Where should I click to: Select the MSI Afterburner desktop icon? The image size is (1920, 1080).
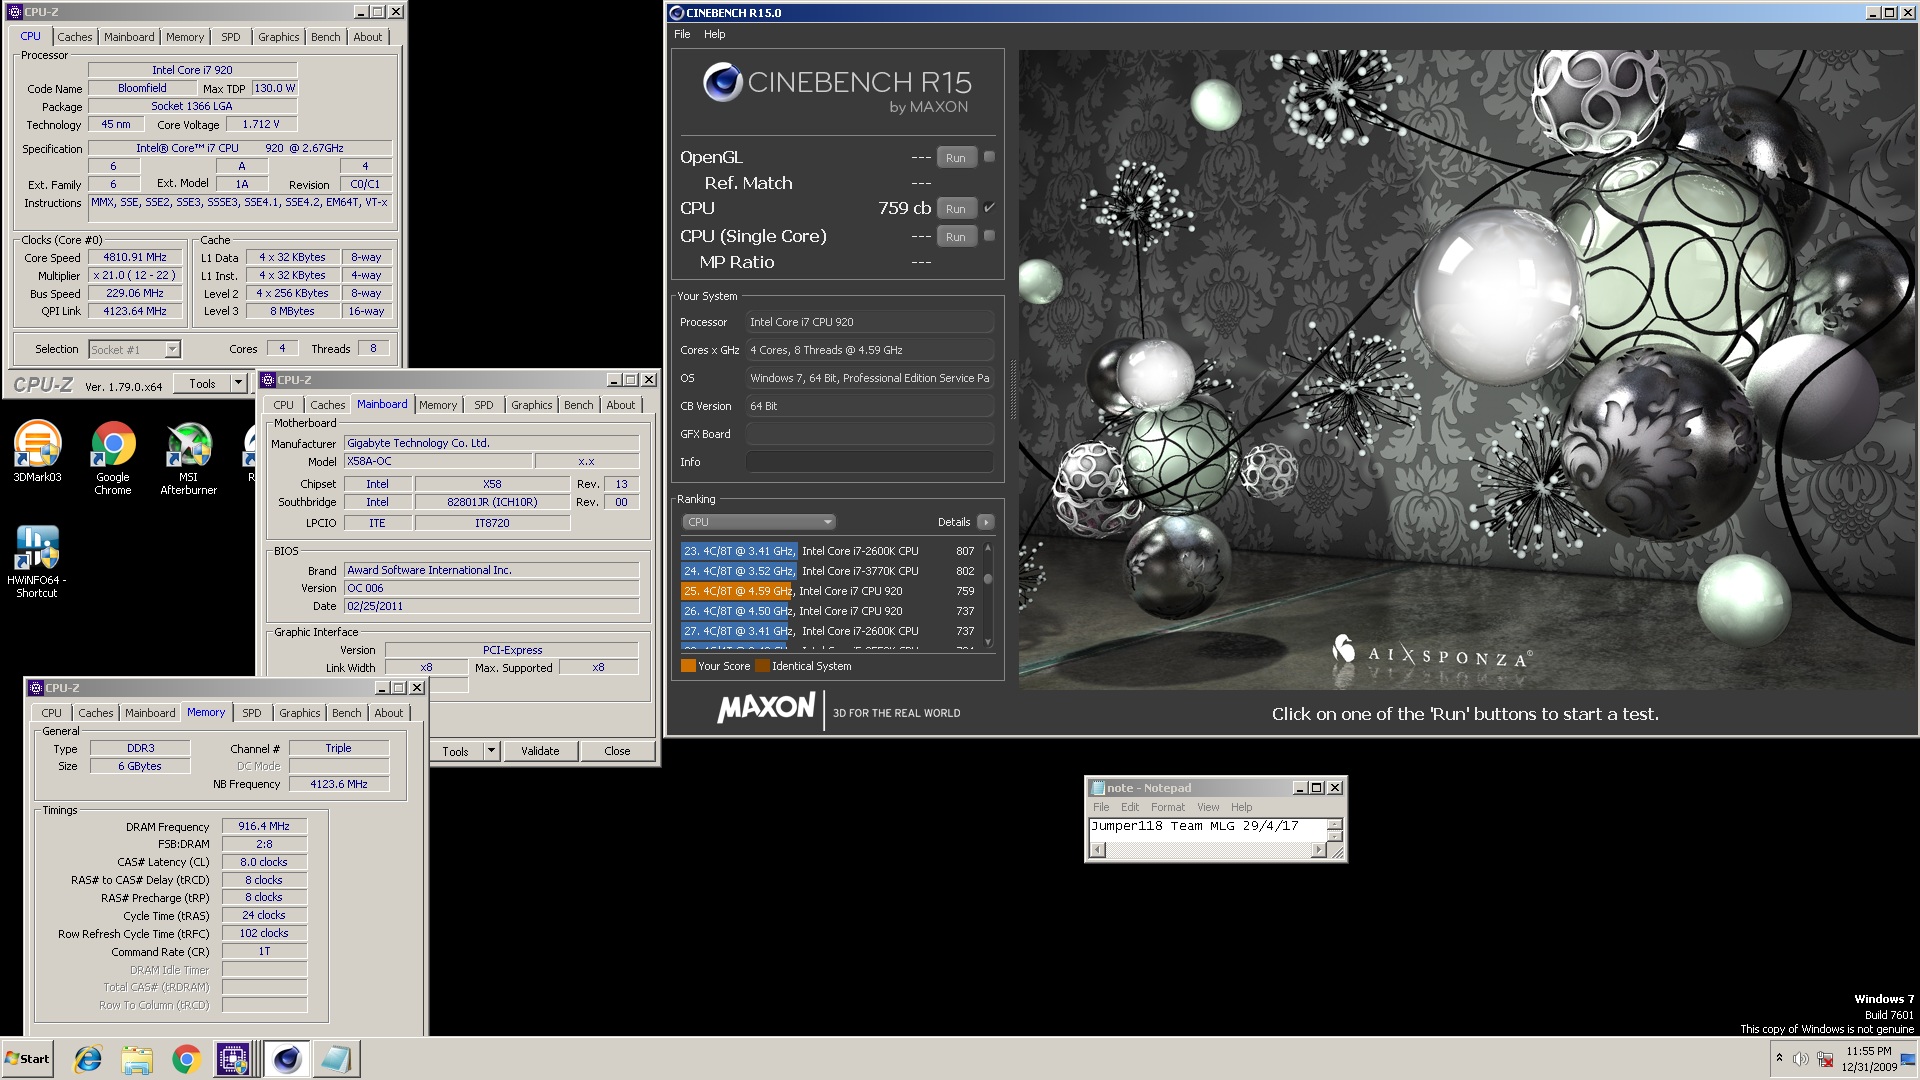pos(189,458)
